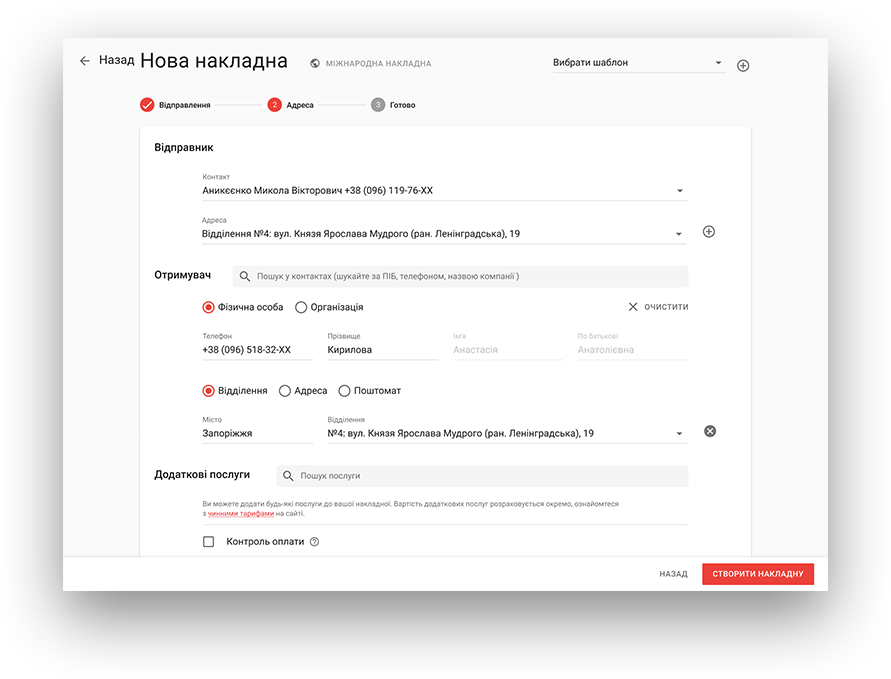Click sender address Відділення №4 text

tap(361, 234)
